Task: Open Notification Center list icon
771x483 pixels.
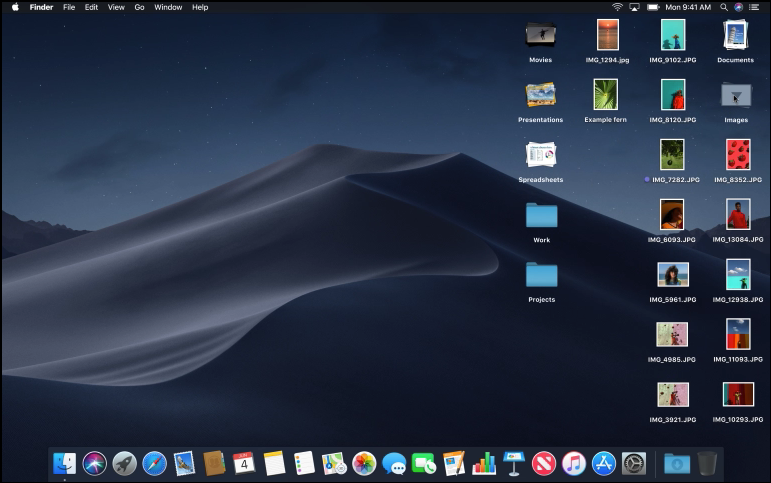Action: pyautogui.click(x=753, y=7)
